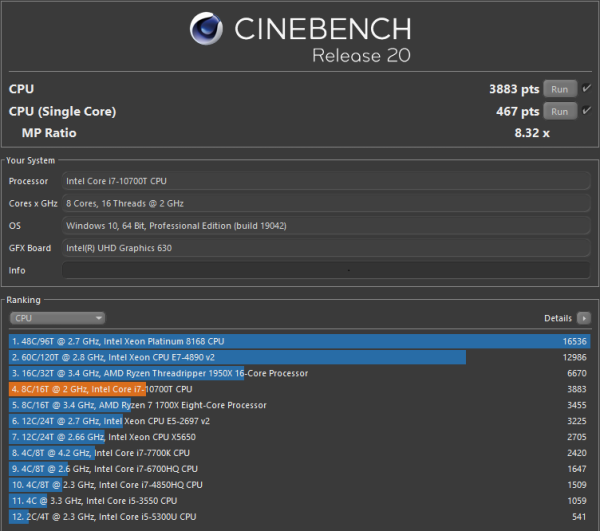This screenshot has height=531, width=600.
Task: Click the Processor field with i7-10700T
Action: pyautogui.click(x=326, y=181)
